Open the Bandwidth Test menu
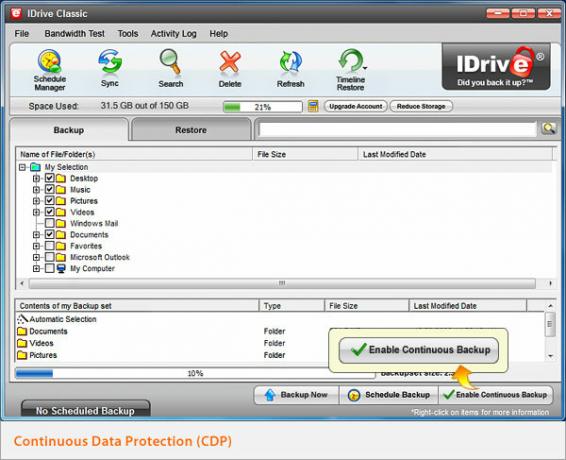This screenshot has height=460, width=566. tap(74, 34)
